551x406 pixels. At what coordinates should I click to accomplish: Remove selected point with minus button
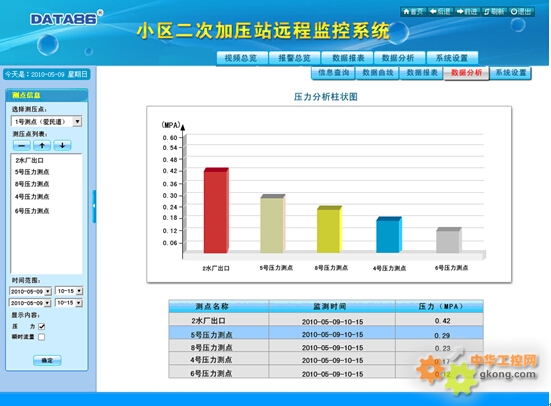tap(21, 146)
